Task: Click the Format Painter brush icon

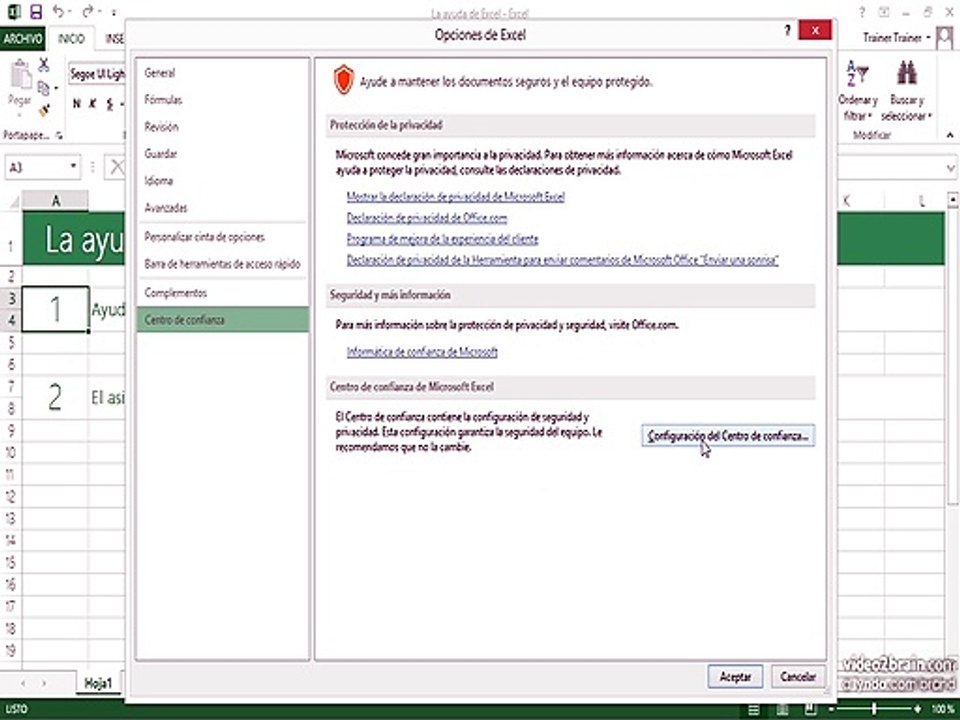Action: pos(44,110)
